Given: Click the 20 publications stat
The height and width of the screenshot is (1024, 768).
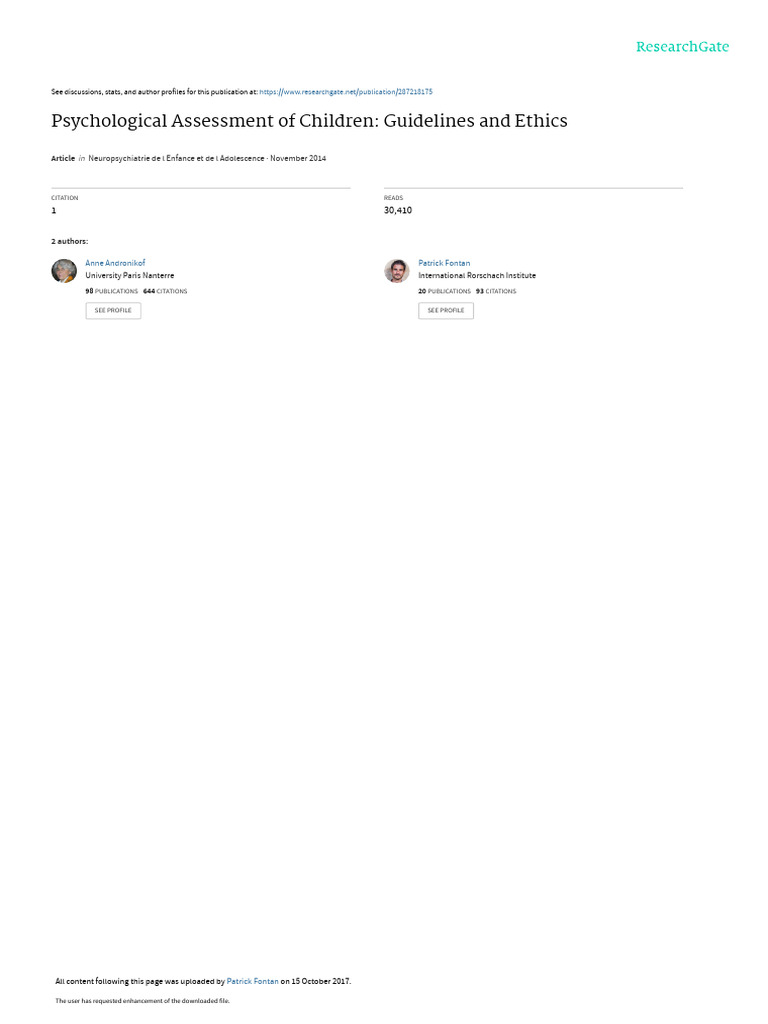Looking at the screenshot, I should tap(444, 291).
